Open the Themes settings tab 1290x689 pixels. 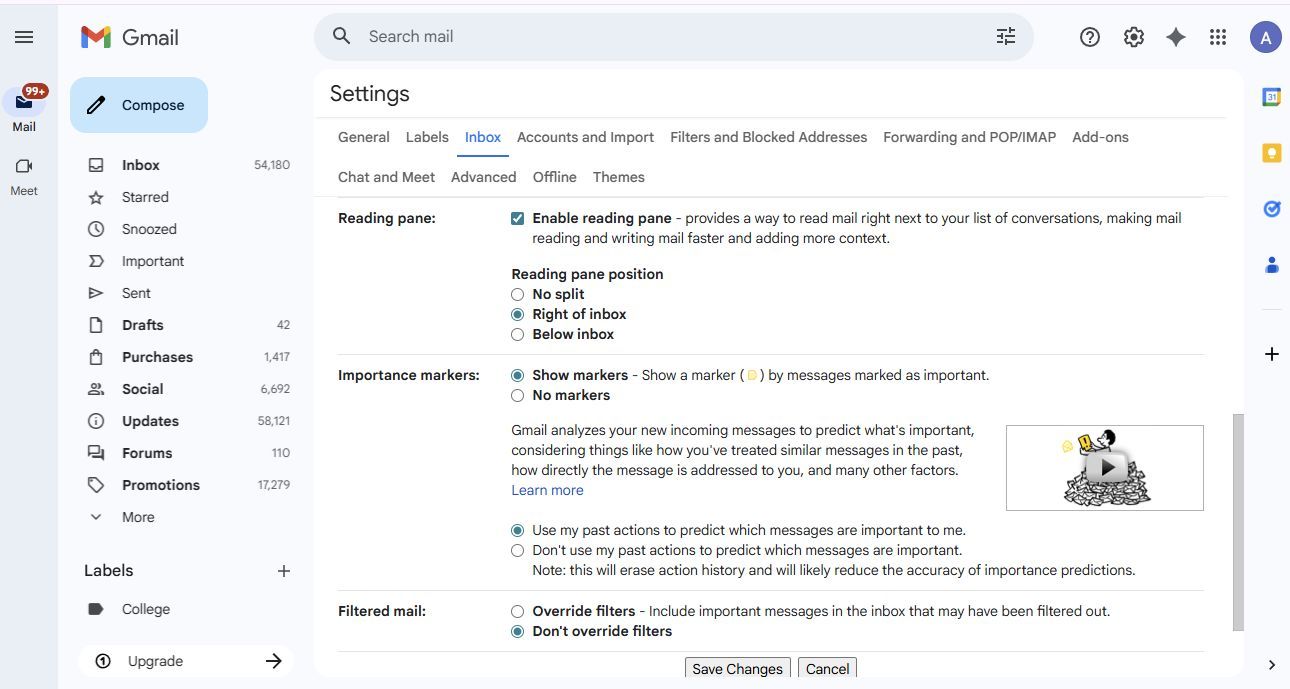click(x=618, y=177)
